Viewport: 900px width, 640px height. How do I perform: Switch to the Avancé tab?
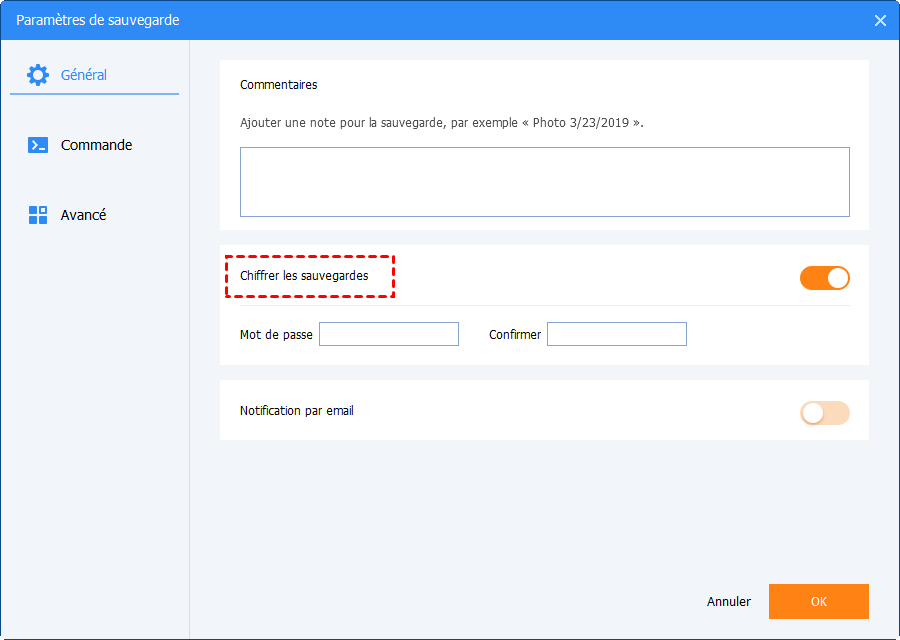click(95, 215)
